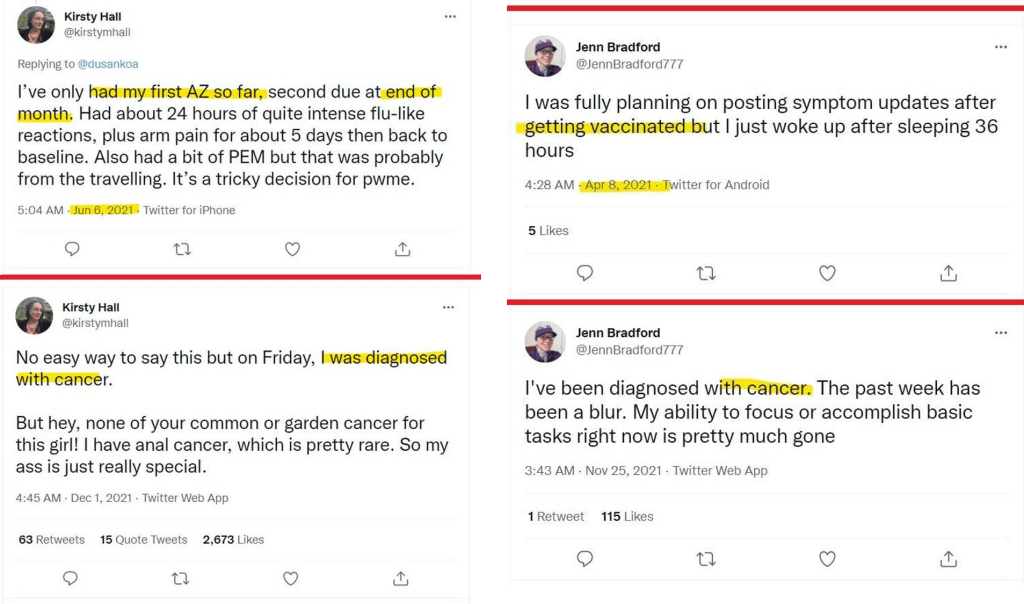View the 63 Retweets list
Screen dimensions: 1024x604
click(52, 539)
